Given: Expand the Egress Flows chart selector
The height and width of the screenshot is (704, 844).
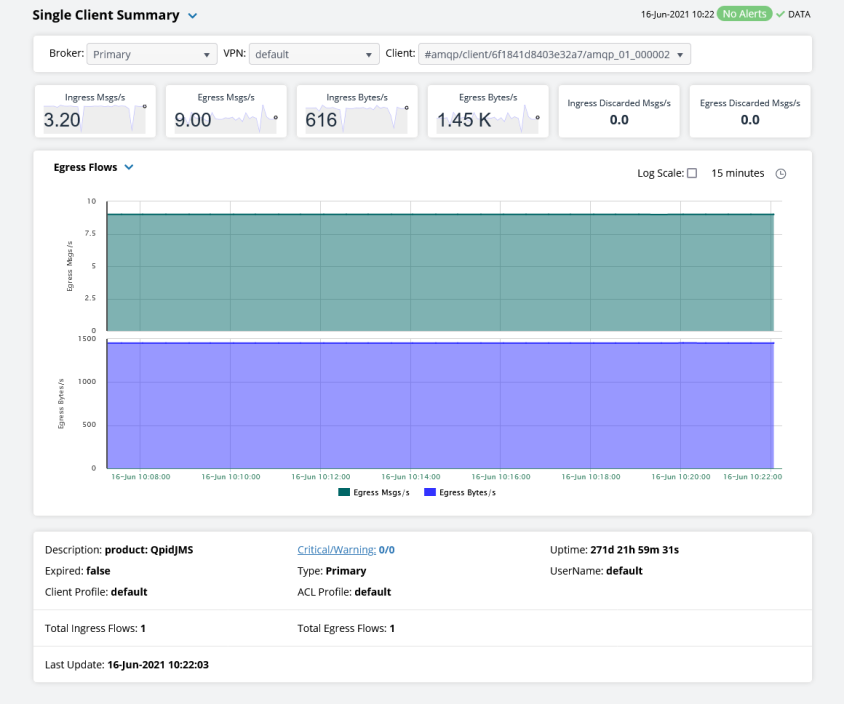Looking at the screenshot, I should tap(129, 168).
